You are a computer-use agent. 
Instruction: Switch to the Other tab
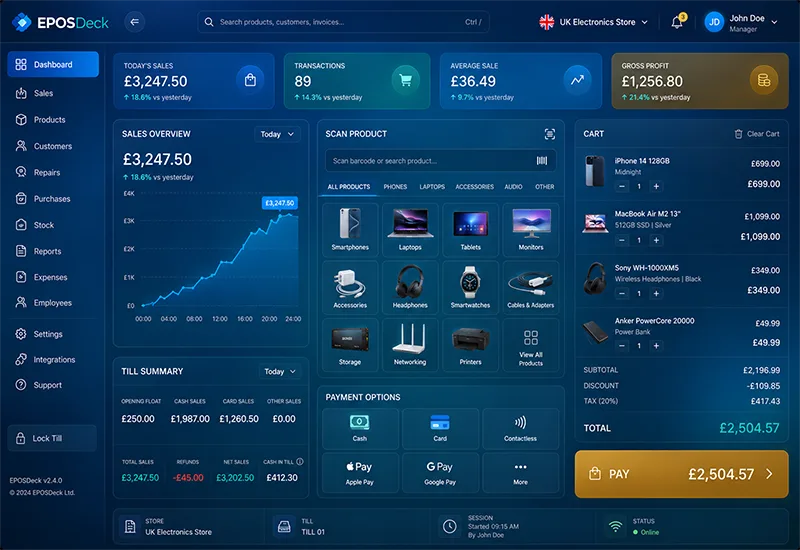(x=544, y=187)
